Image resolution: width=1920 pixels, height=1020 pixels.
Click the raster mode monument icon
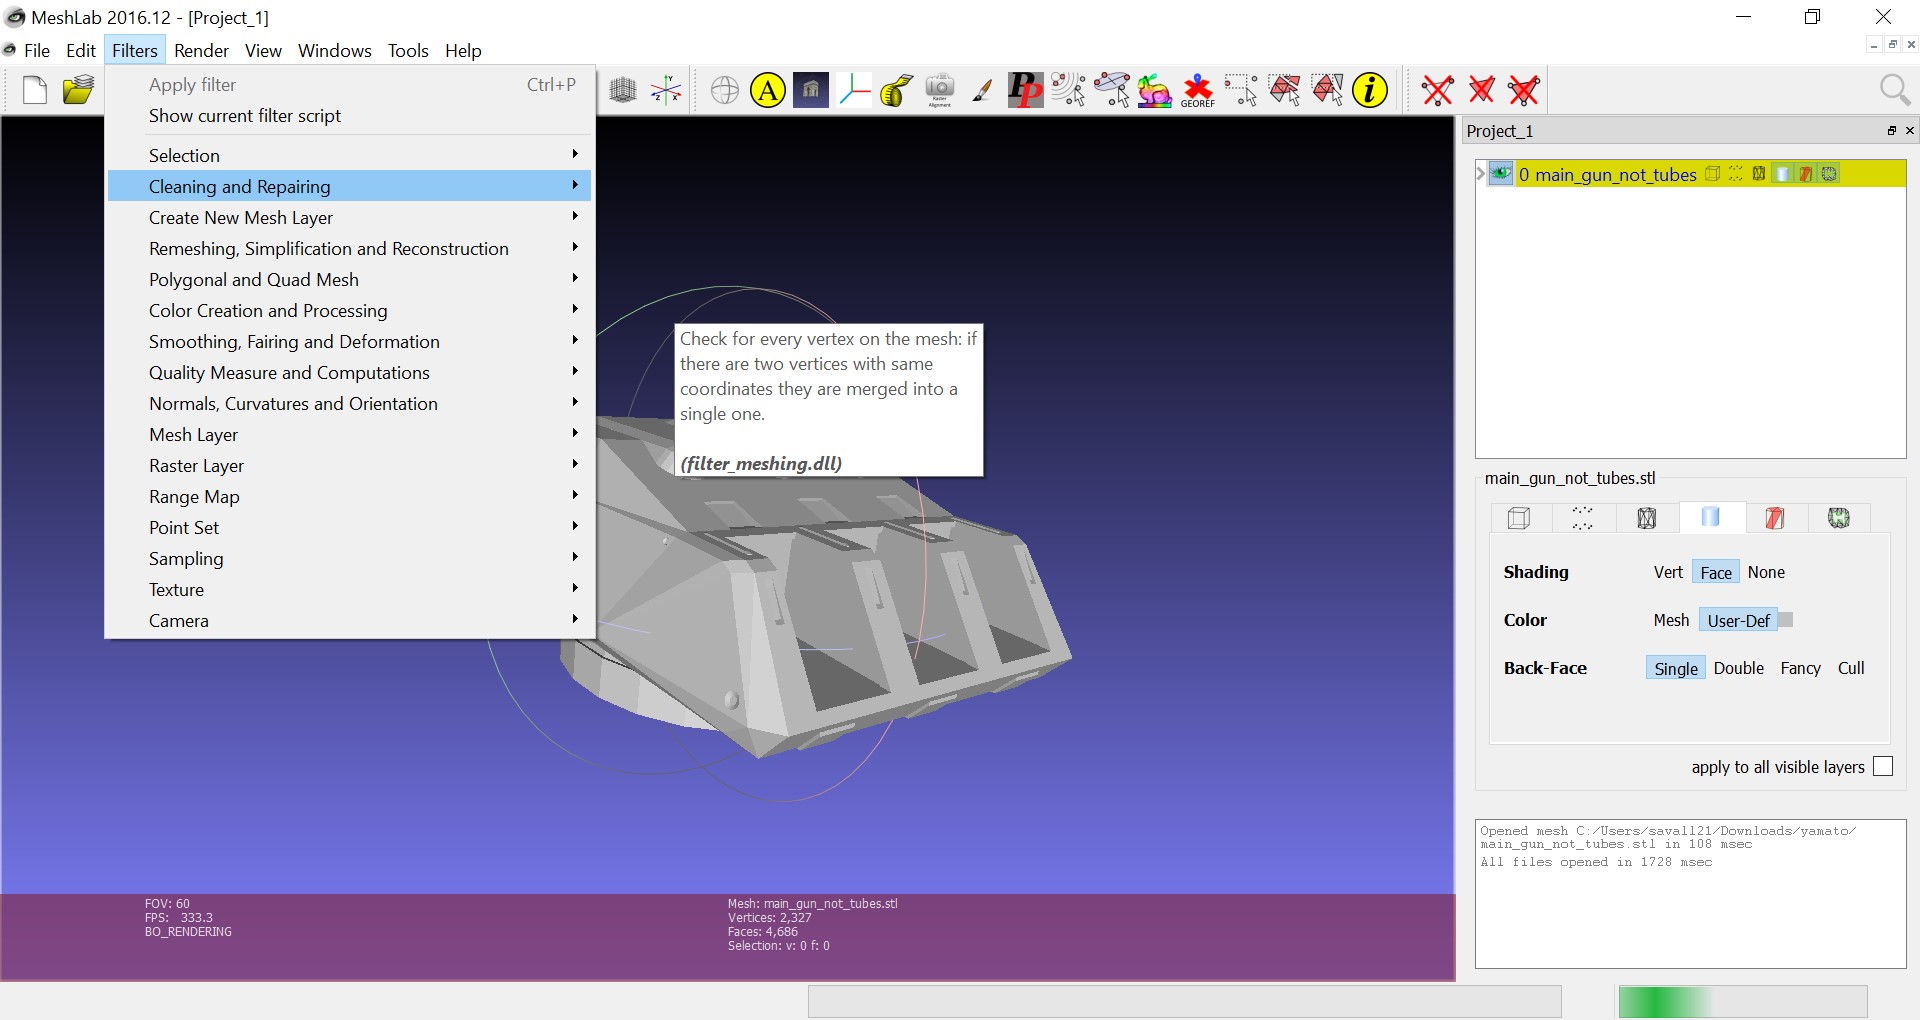811,91
